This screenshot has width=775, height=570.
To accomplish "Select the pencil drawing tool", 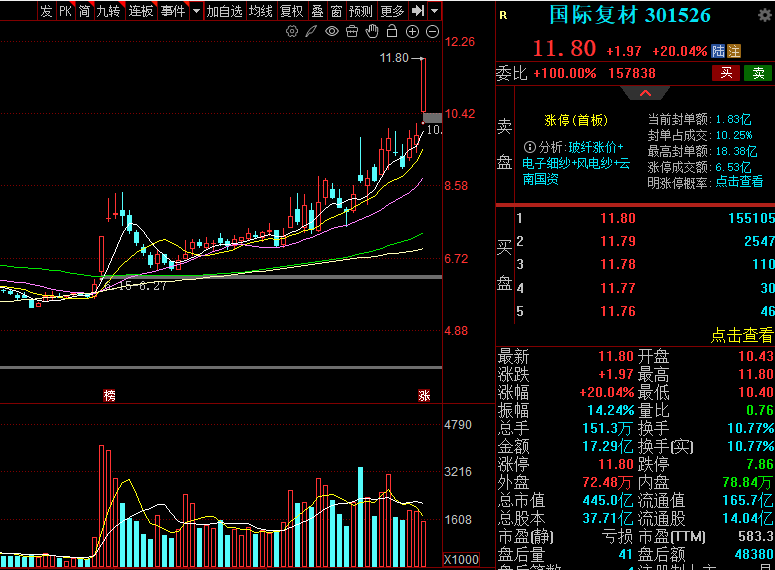I will click(x=311, y=32).
